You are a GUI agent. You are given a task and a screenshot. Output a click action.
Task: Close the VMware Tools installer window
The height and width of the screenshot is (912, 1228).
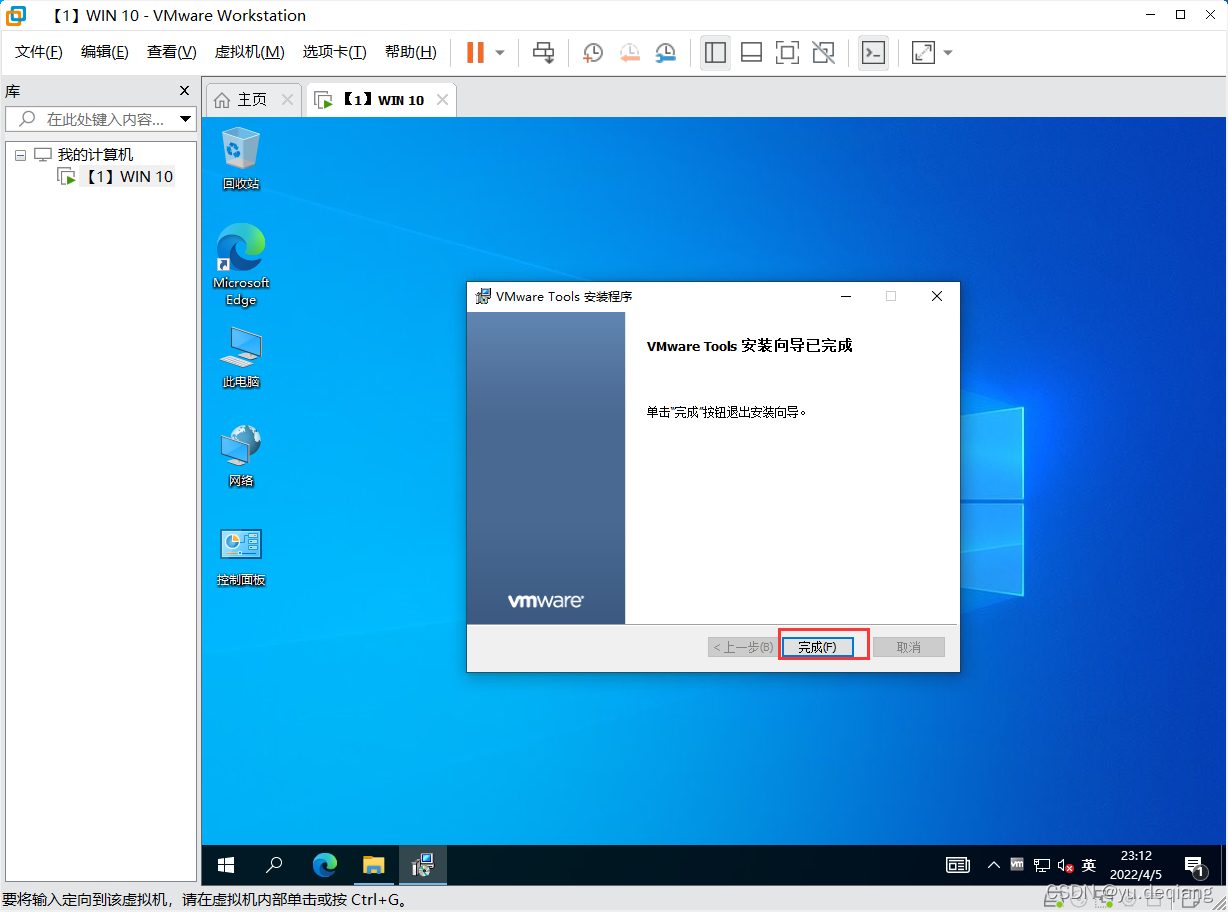coord(937,296)
